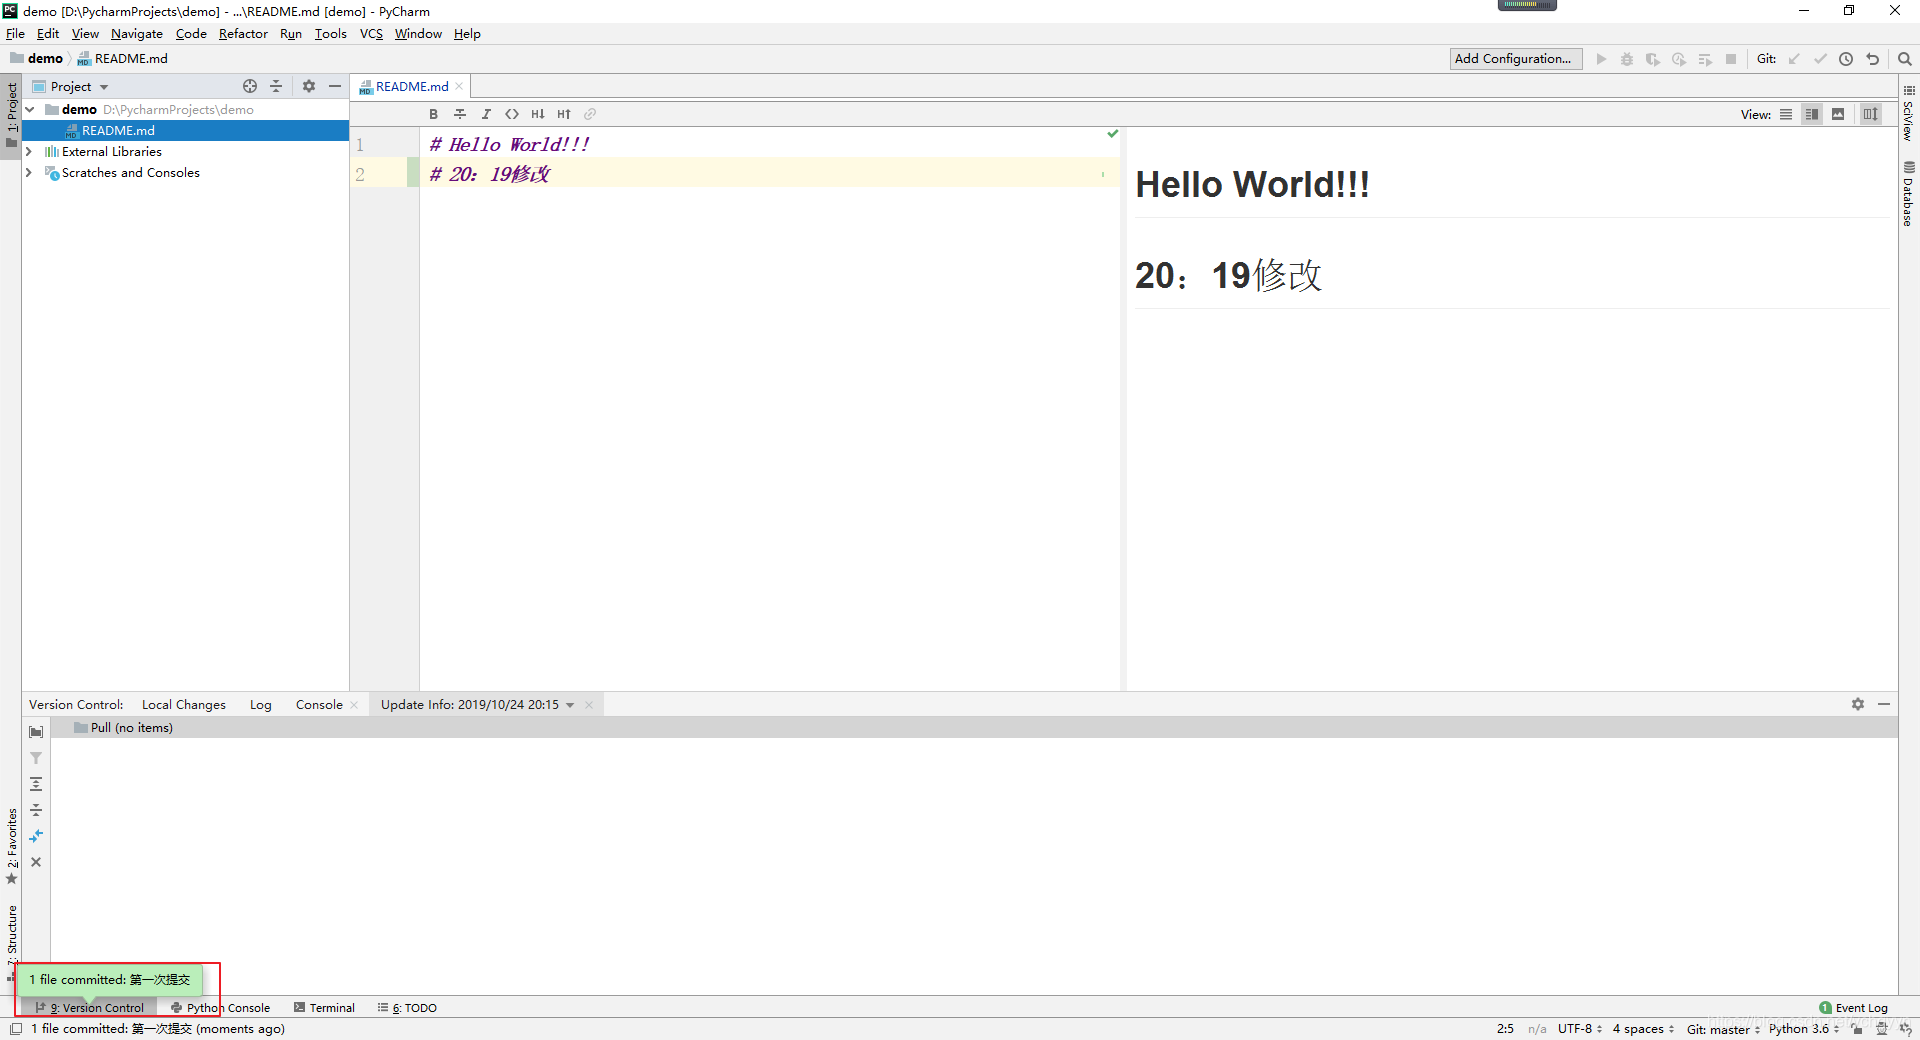Change UTF-8 file encoding selector
This screenshot has height=1040, width=1920.
[1579, 1029]
